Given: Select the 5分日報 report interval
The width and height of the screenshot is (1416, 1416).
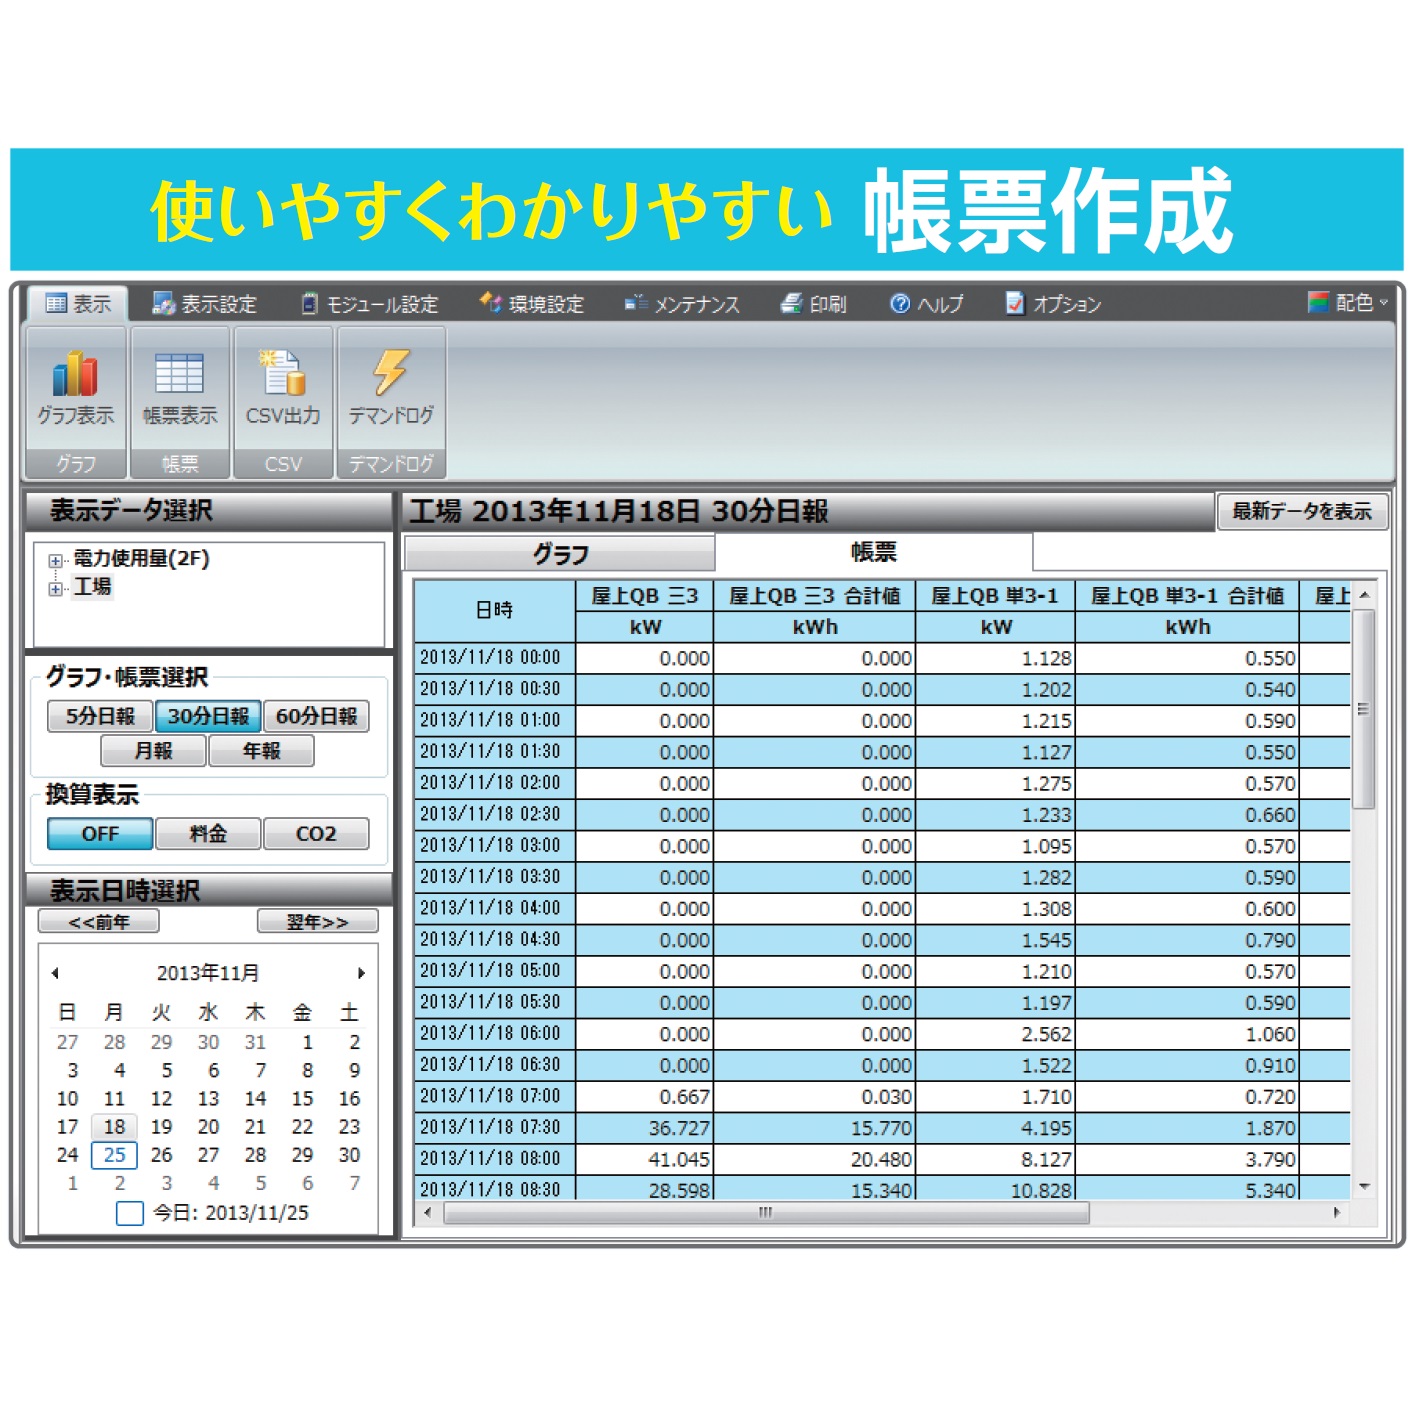Looking at the screenshot, I should click(100, 716).
